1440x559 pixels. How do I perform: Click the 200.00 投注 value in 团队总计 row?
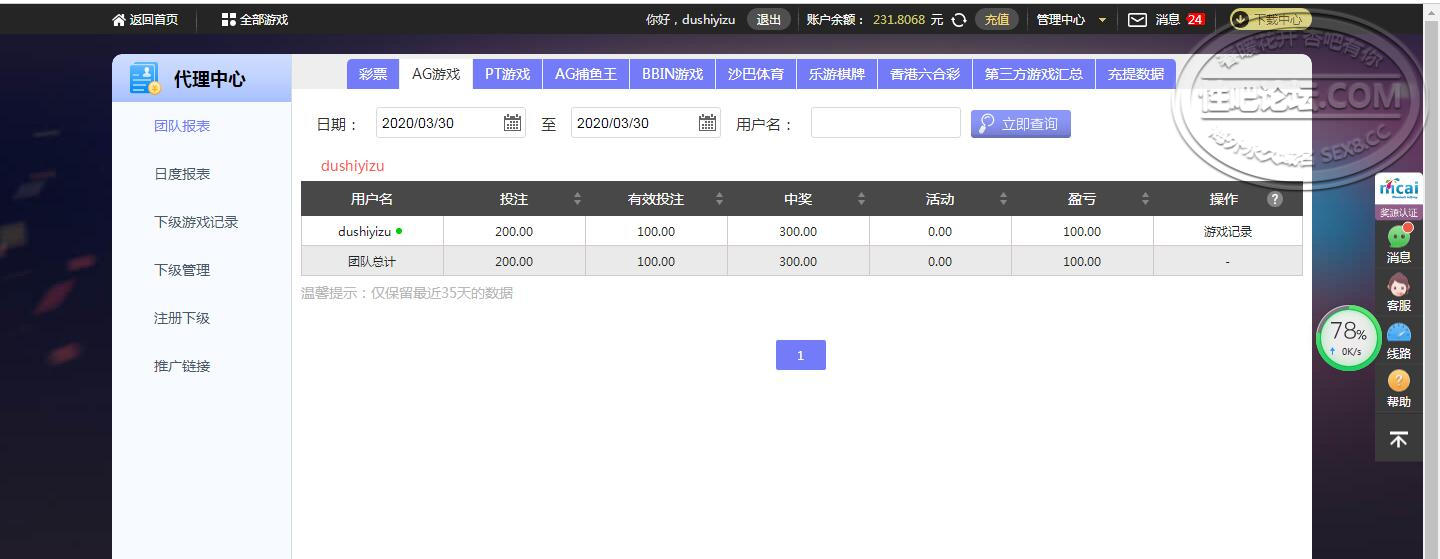tap(514, 261)
